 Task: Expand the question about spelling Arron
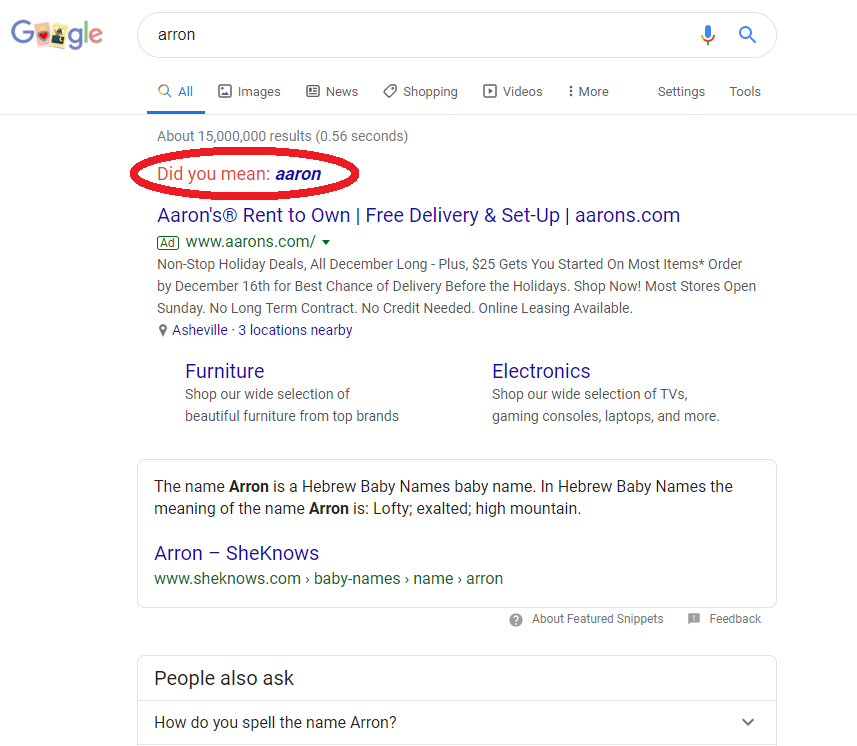(x=746, y=721)
